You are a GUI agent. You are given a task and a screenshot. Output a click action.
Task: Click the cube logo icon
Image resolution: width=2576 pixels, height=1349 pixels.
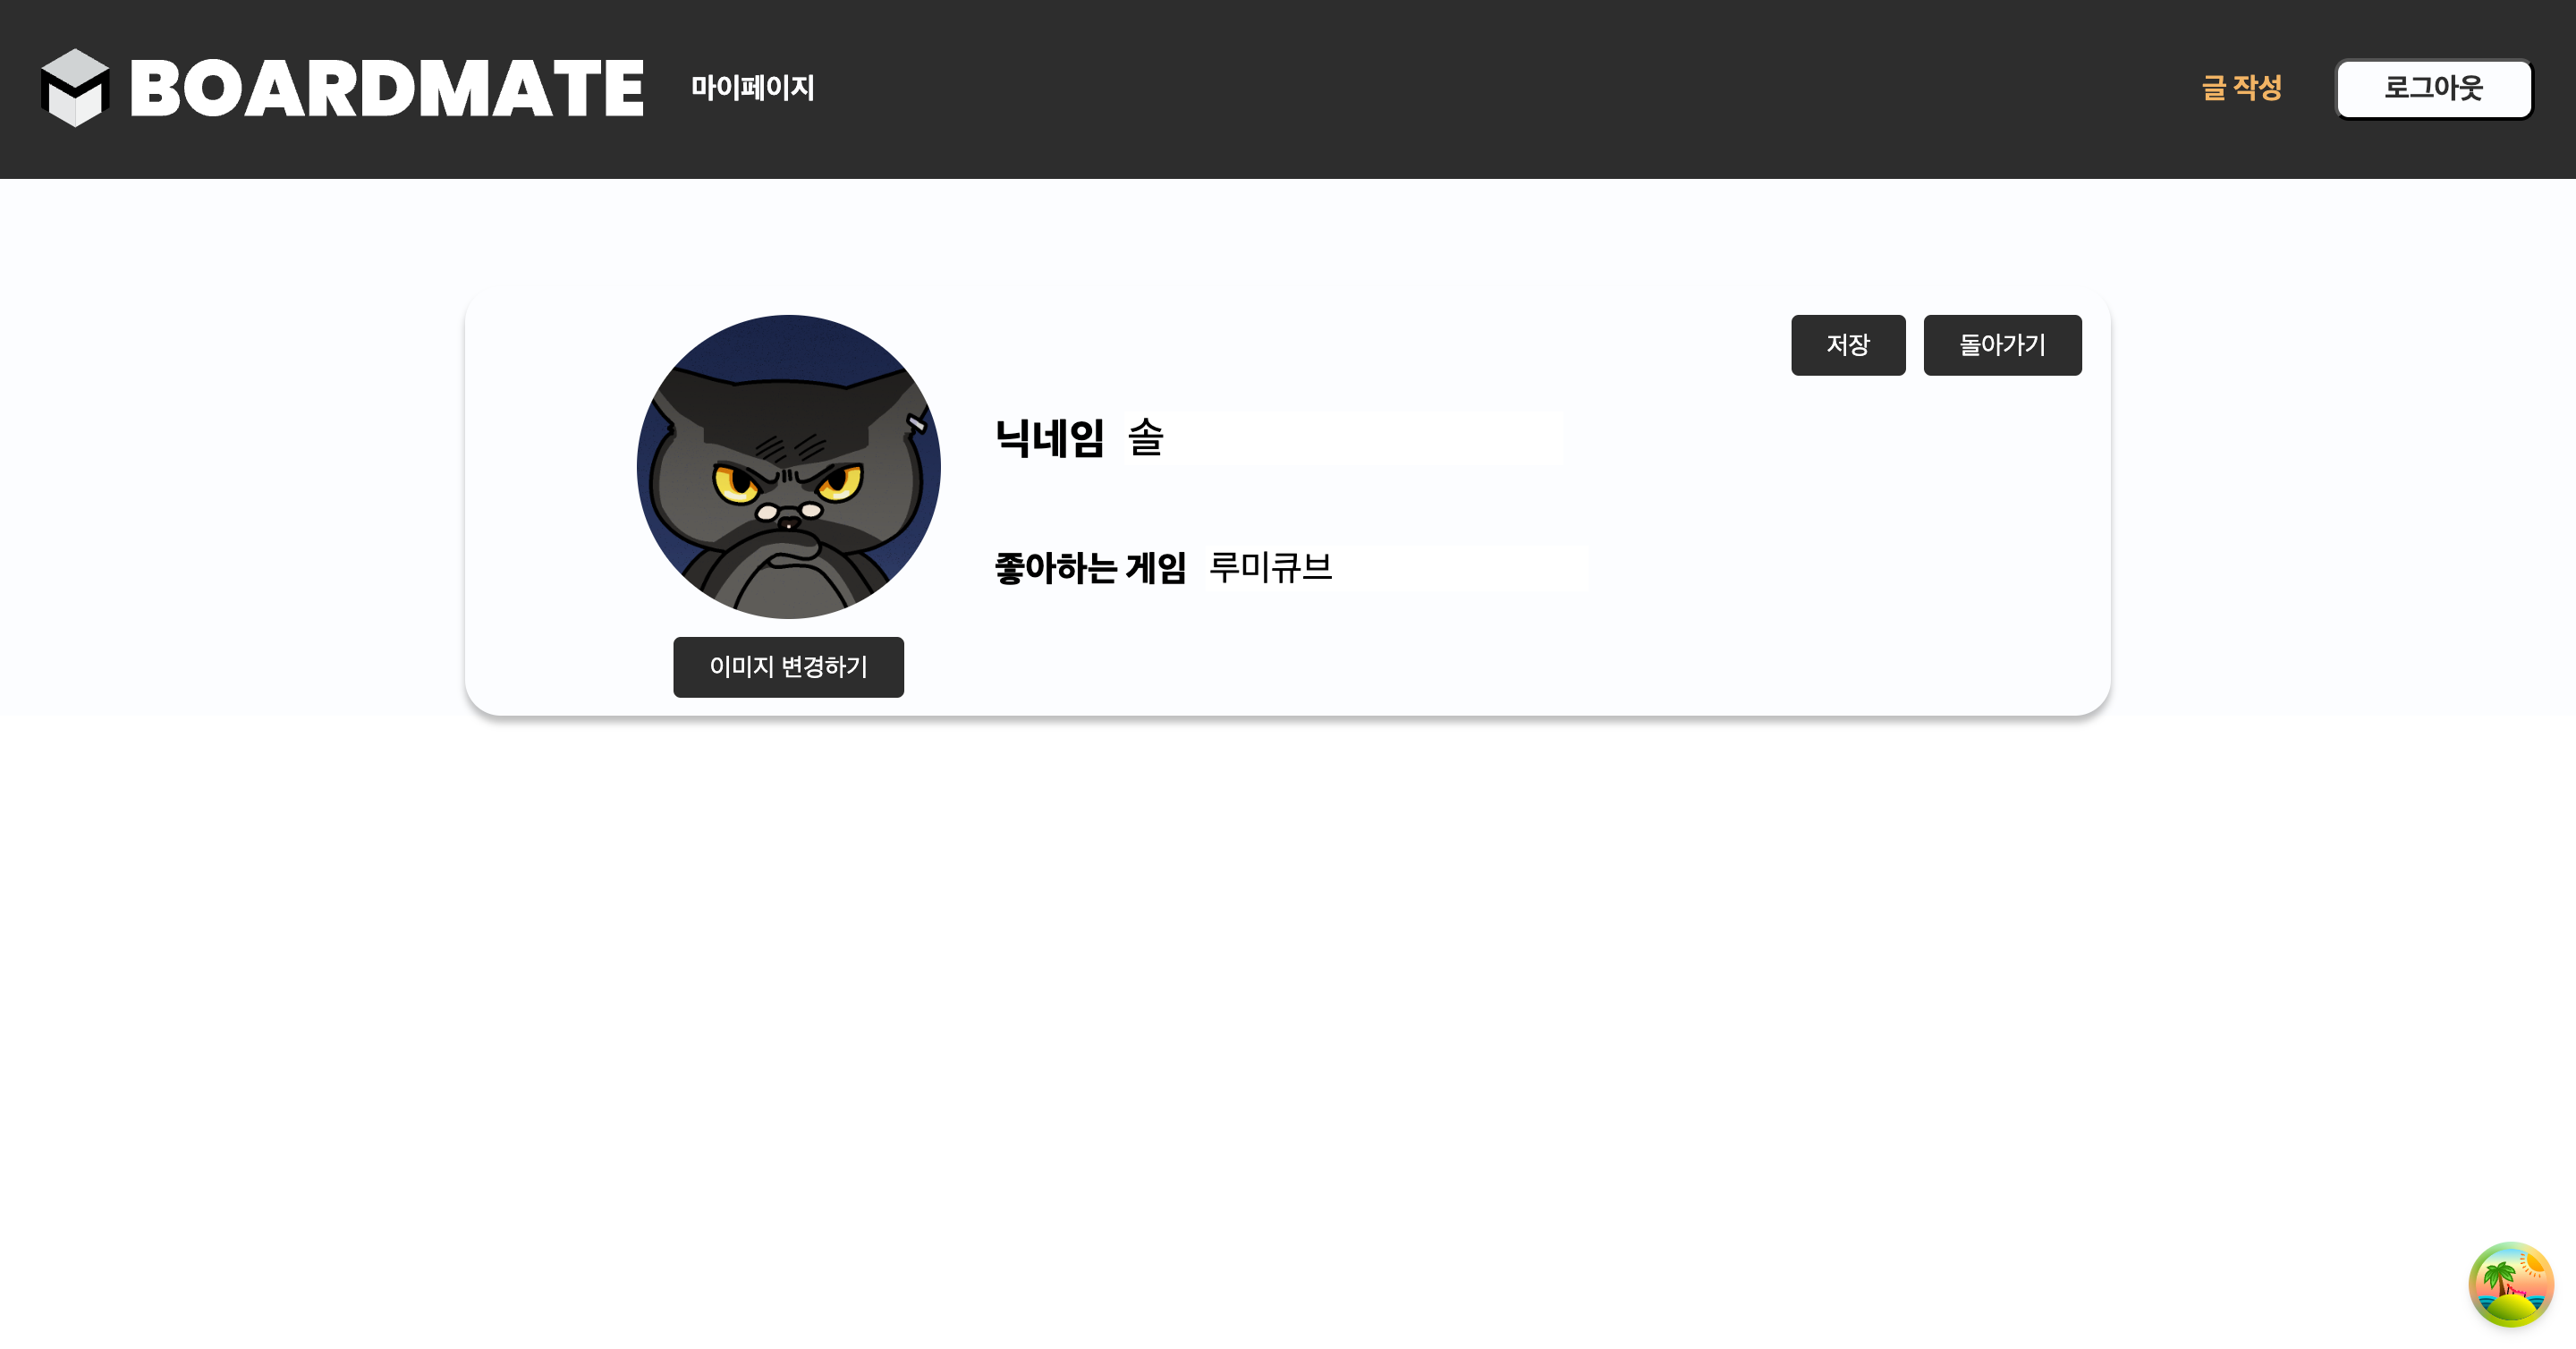(x=75, y=88)
